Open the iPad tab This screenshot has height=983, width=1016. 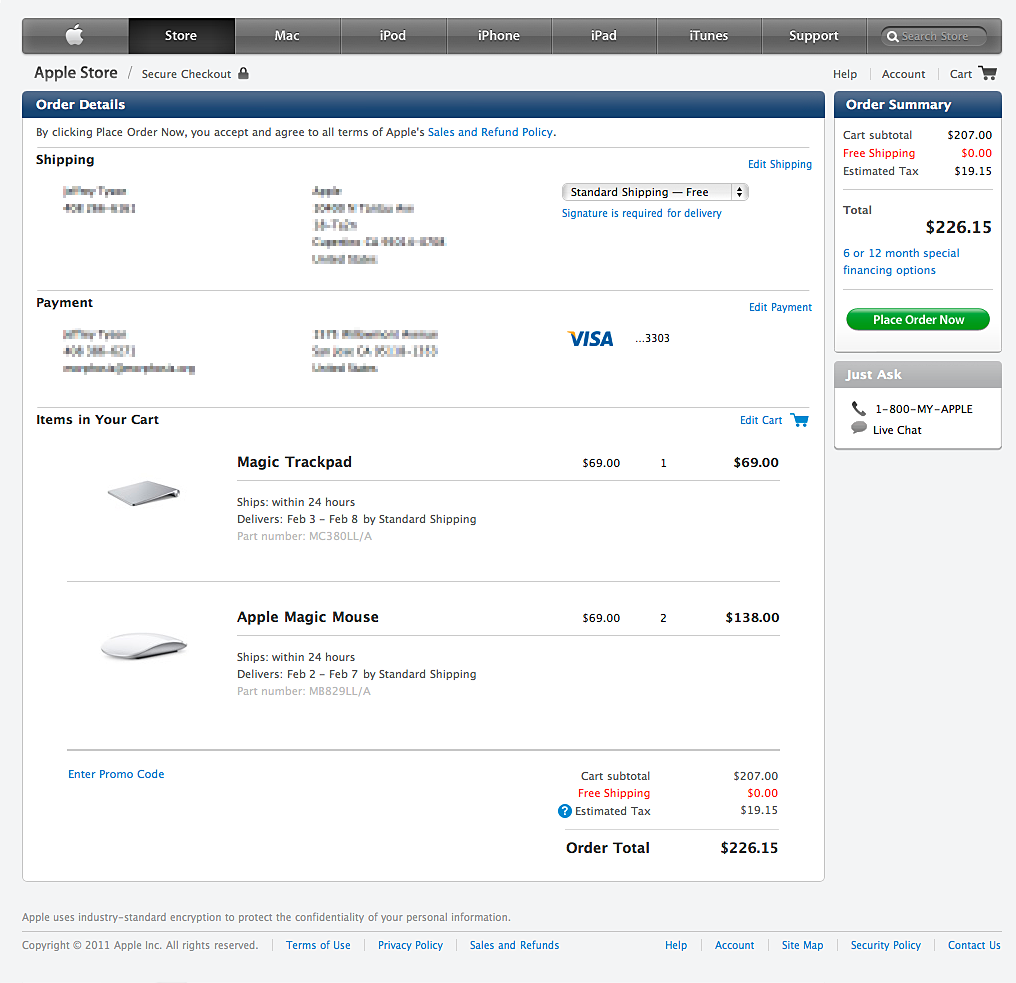pyautogui.click(x=604, y=36)
